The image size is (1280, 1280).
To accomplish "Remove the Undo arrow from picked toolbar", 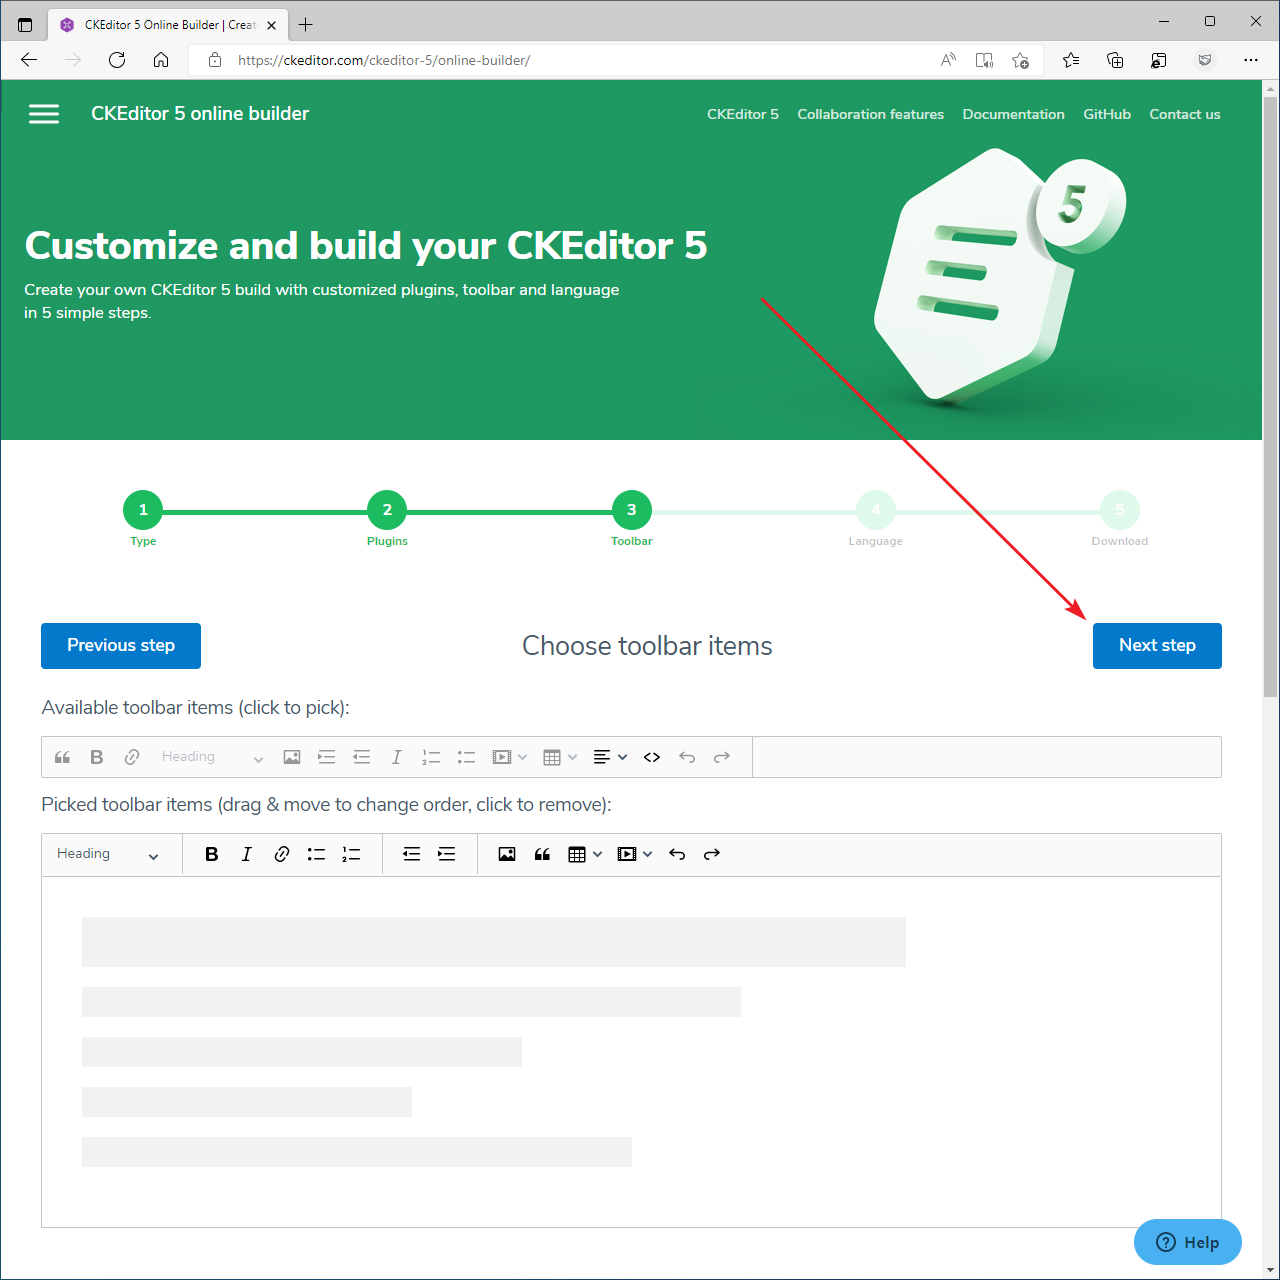I will click(x=677, y=854).
